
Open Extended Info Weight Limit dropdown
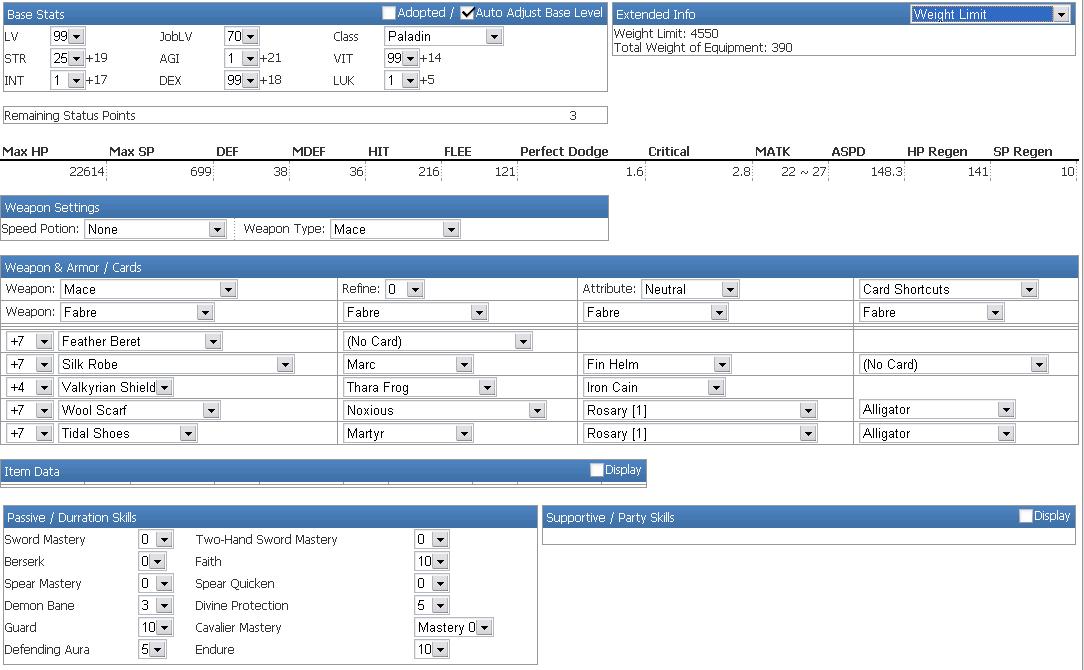point(990,14)
